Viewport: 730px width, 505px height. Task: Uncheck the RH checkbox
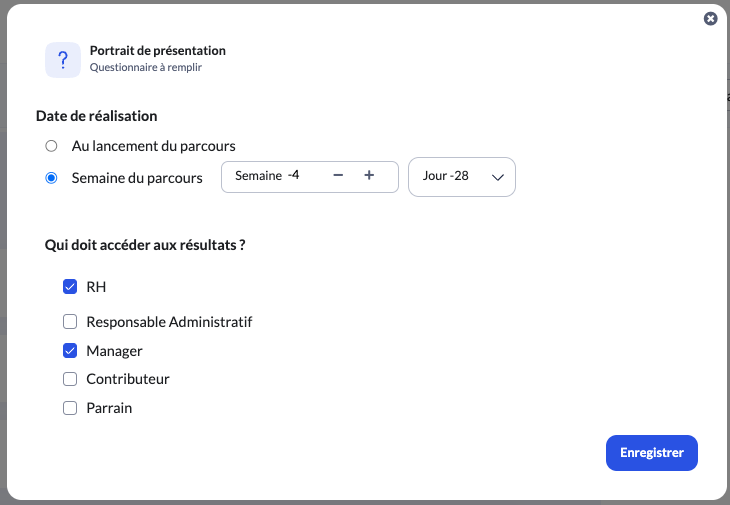coord(70,287)
